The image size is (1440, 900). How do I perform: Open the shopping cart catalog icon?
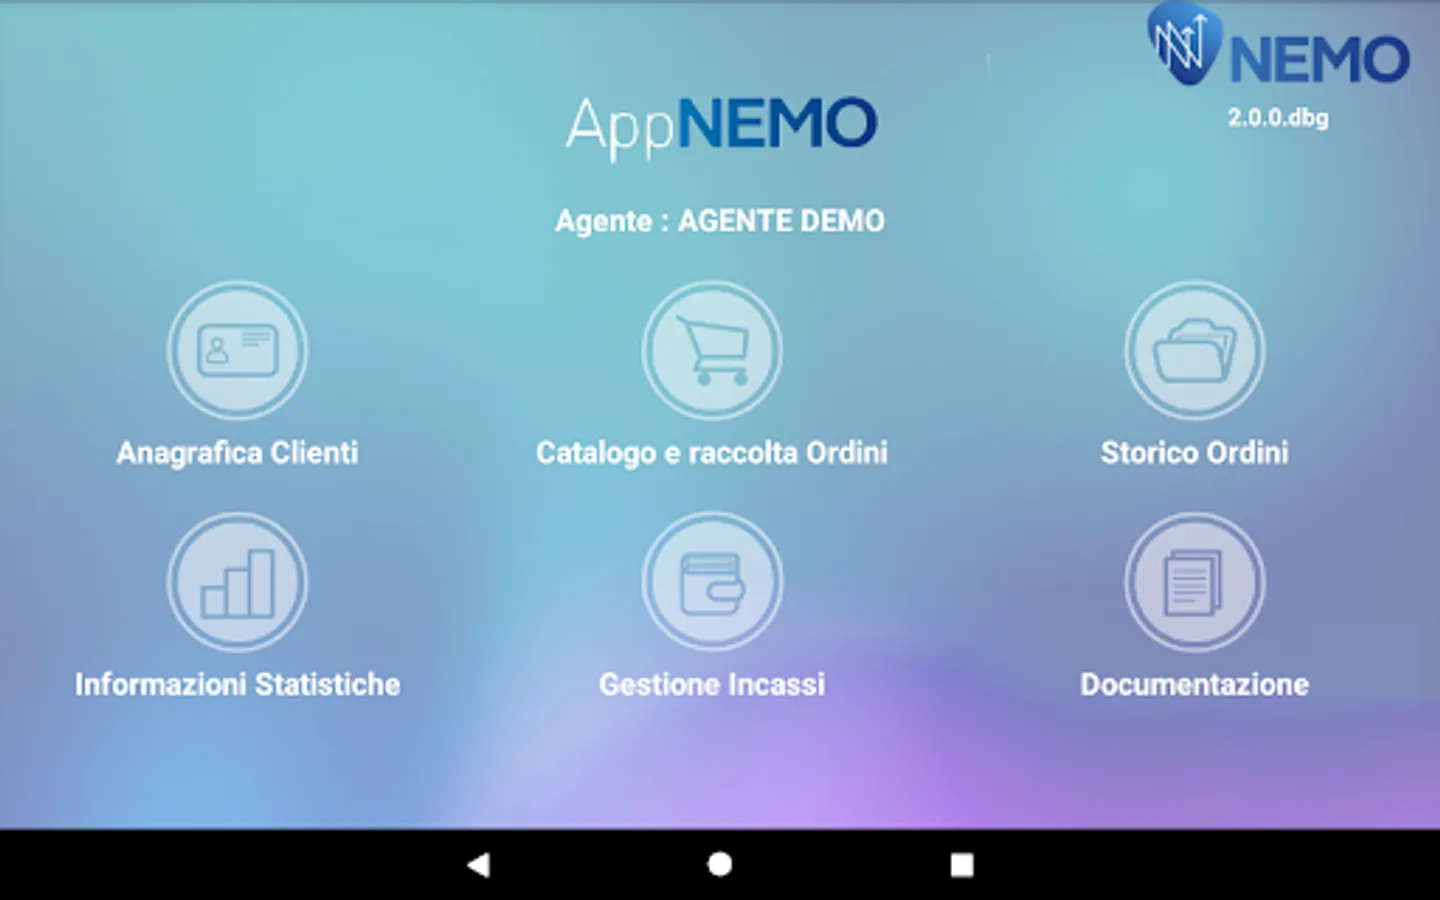coord(712,350)
